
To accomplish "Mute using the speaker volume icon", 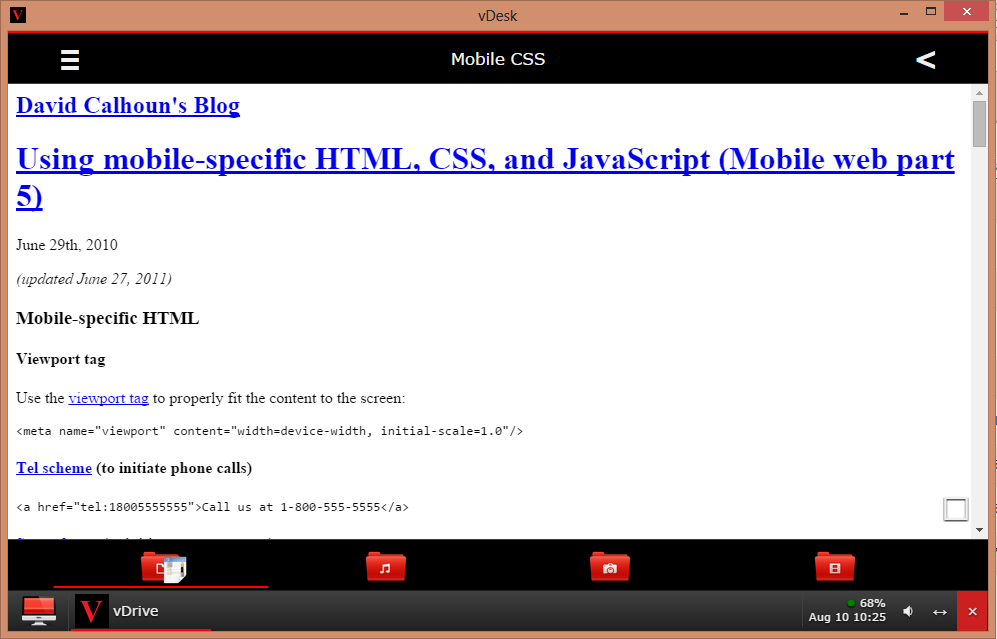I will click(908, 611).
